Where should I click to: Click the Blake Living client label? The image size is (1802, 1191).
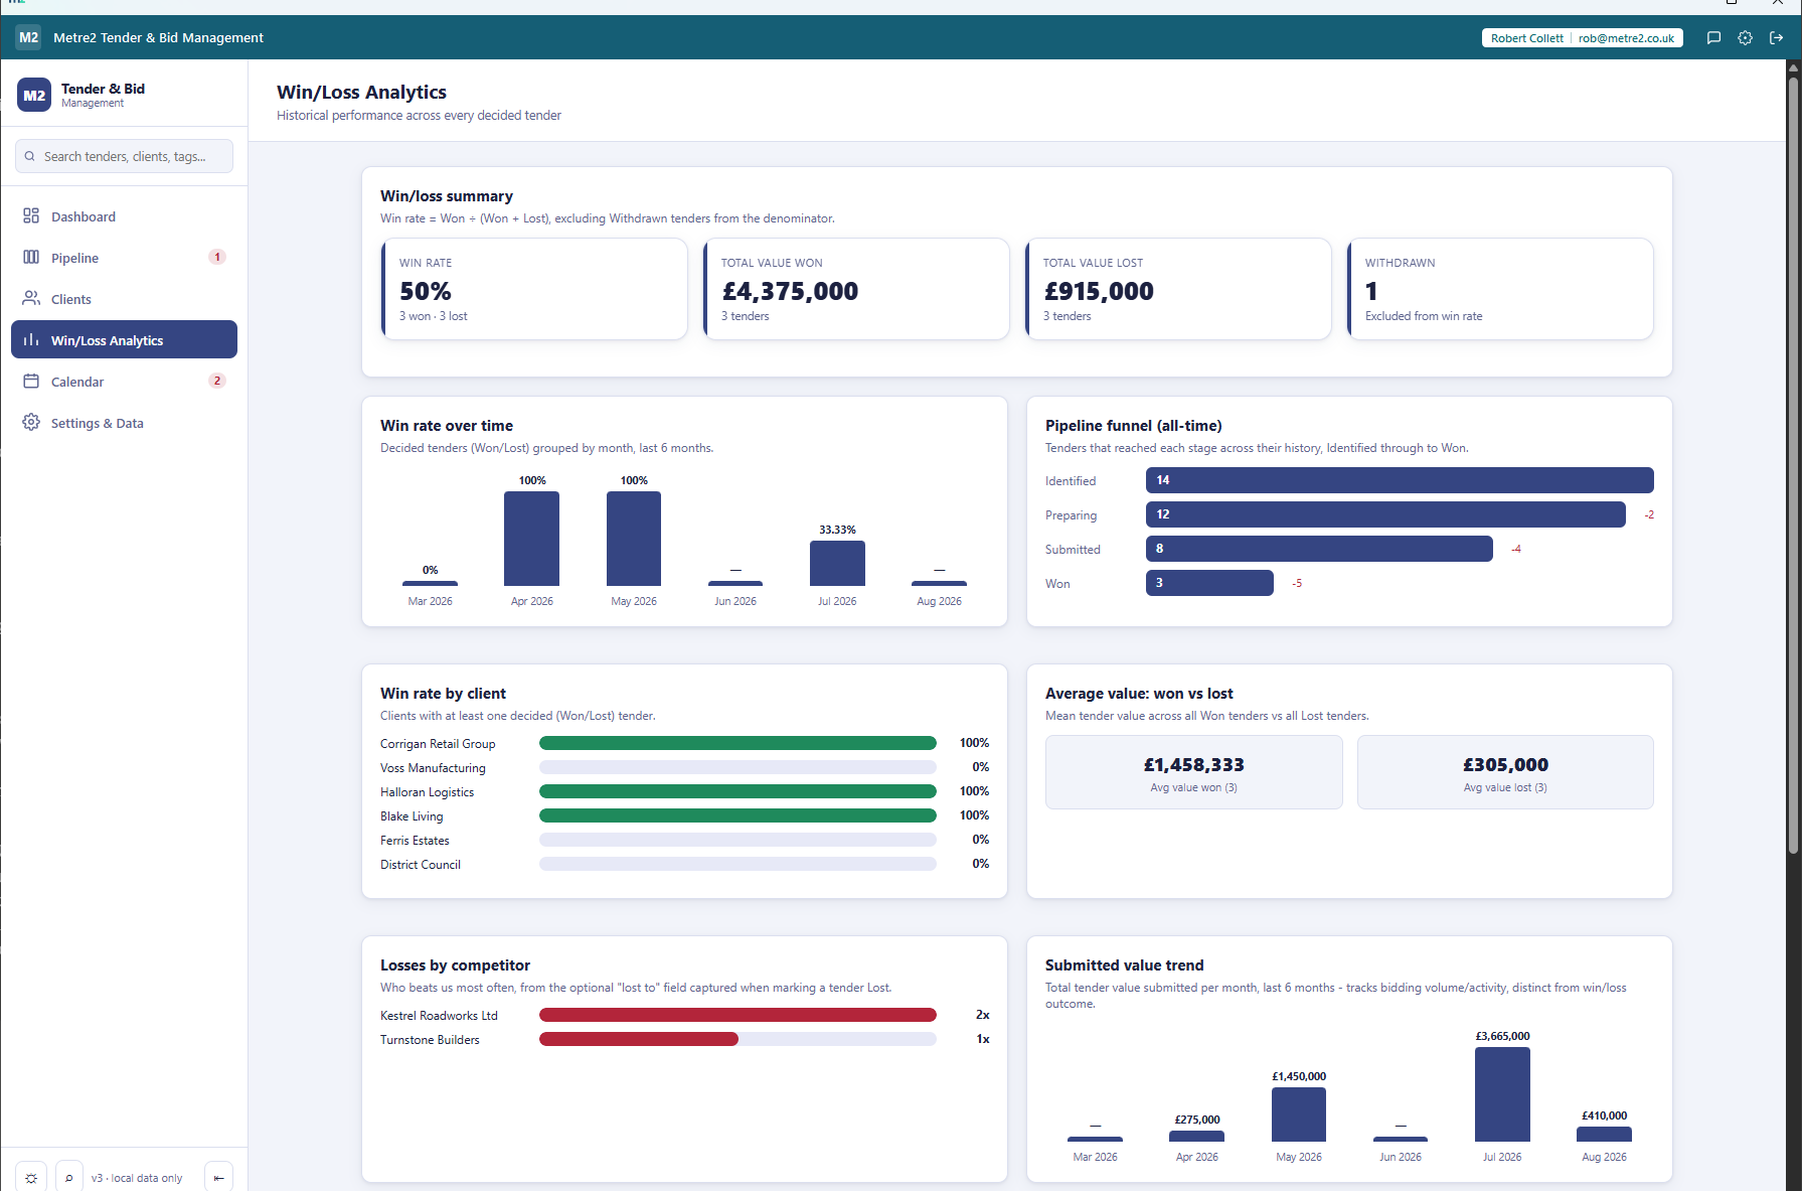coord(411,816)
